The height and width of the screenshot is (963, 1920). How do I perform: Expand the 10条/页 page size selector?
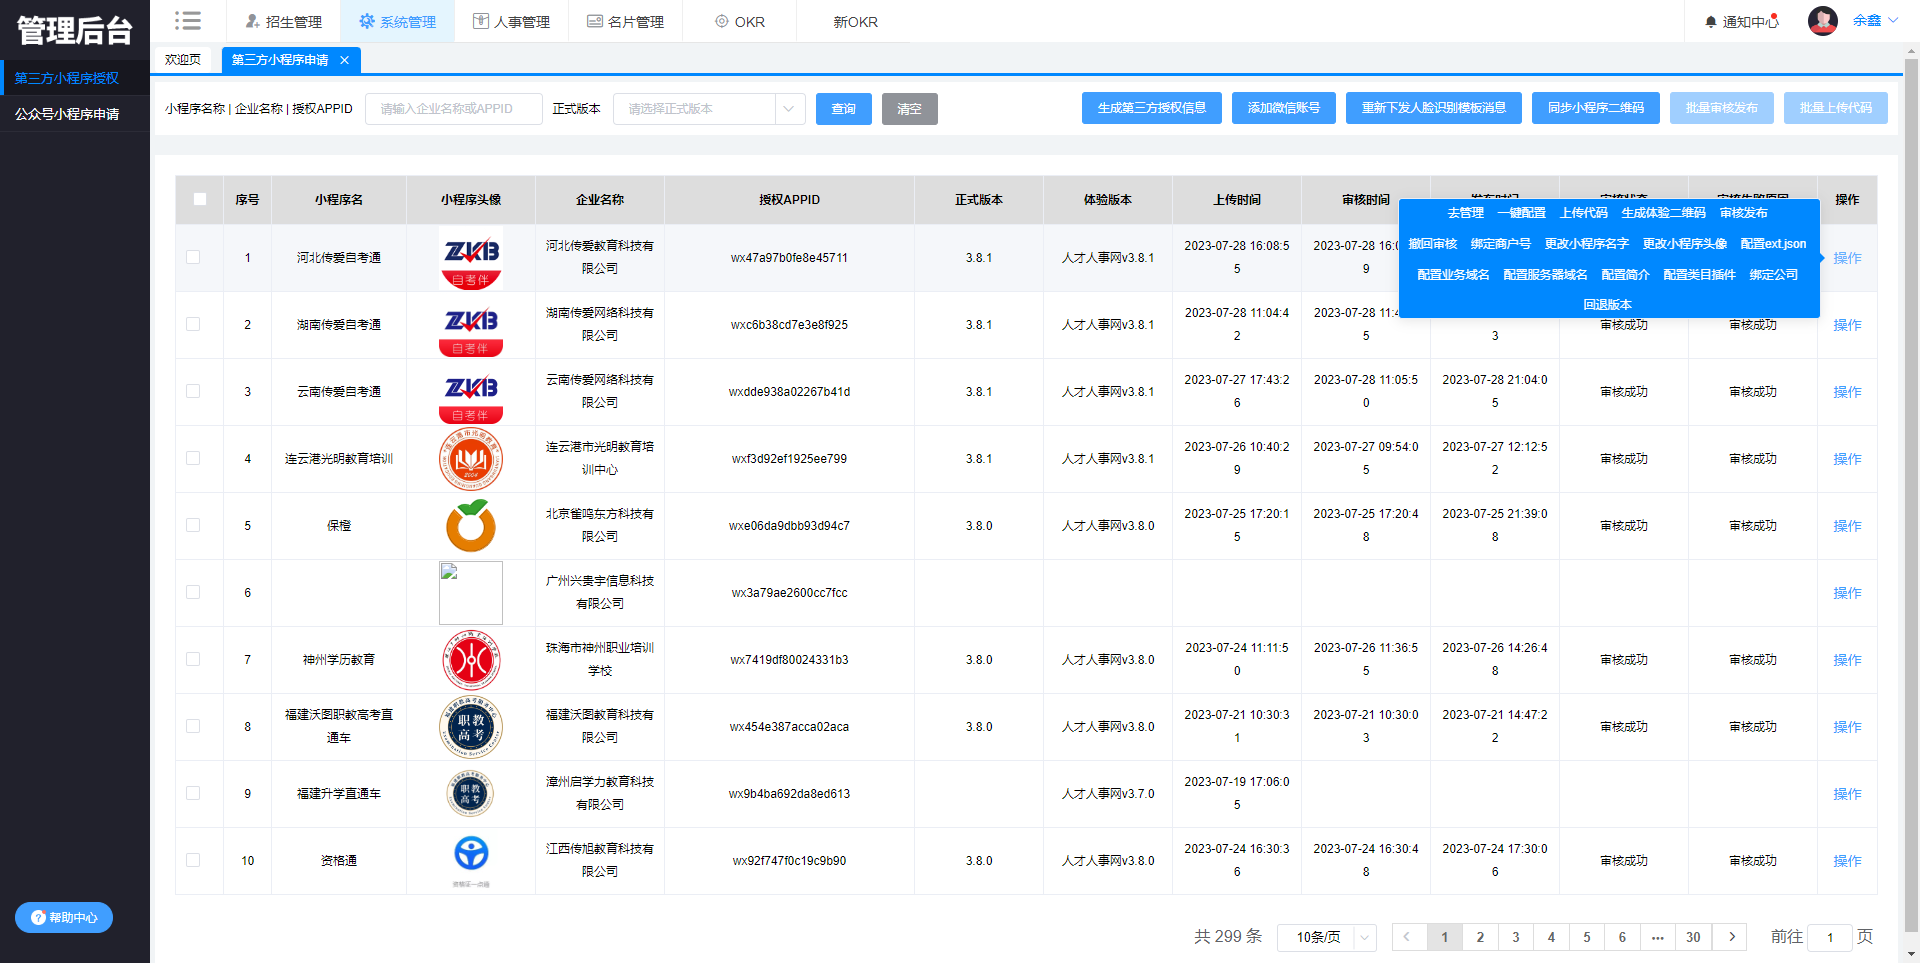point(1326,937)
